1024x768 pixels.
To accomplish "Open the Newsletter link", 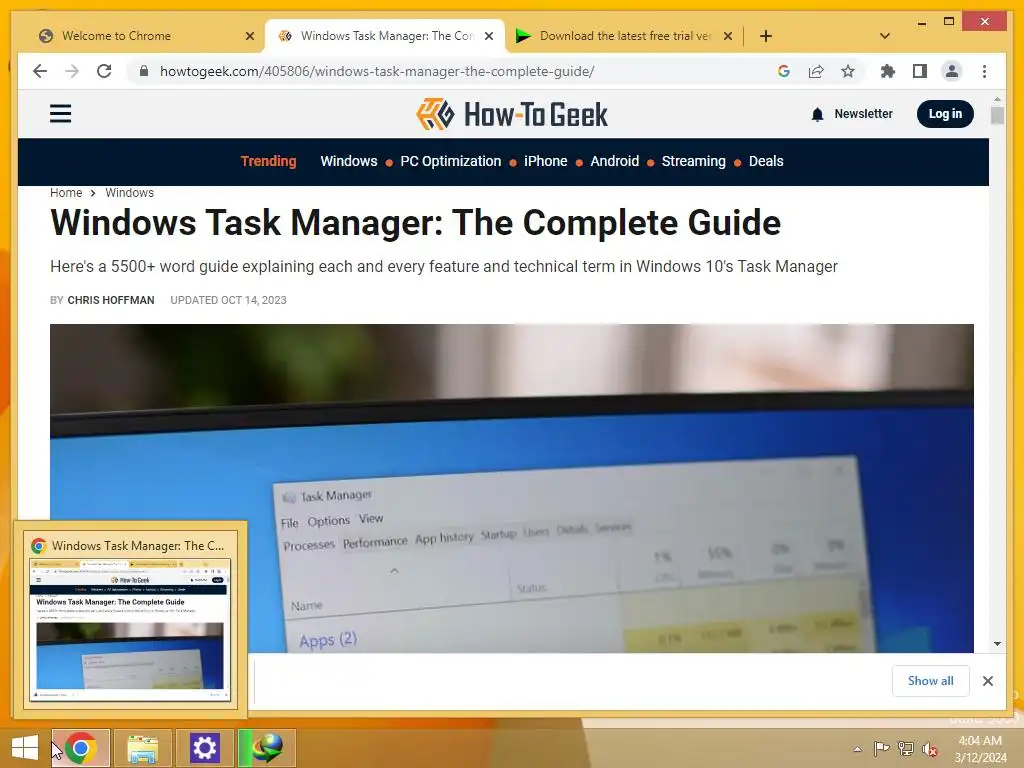I will [x=863, y=114].
